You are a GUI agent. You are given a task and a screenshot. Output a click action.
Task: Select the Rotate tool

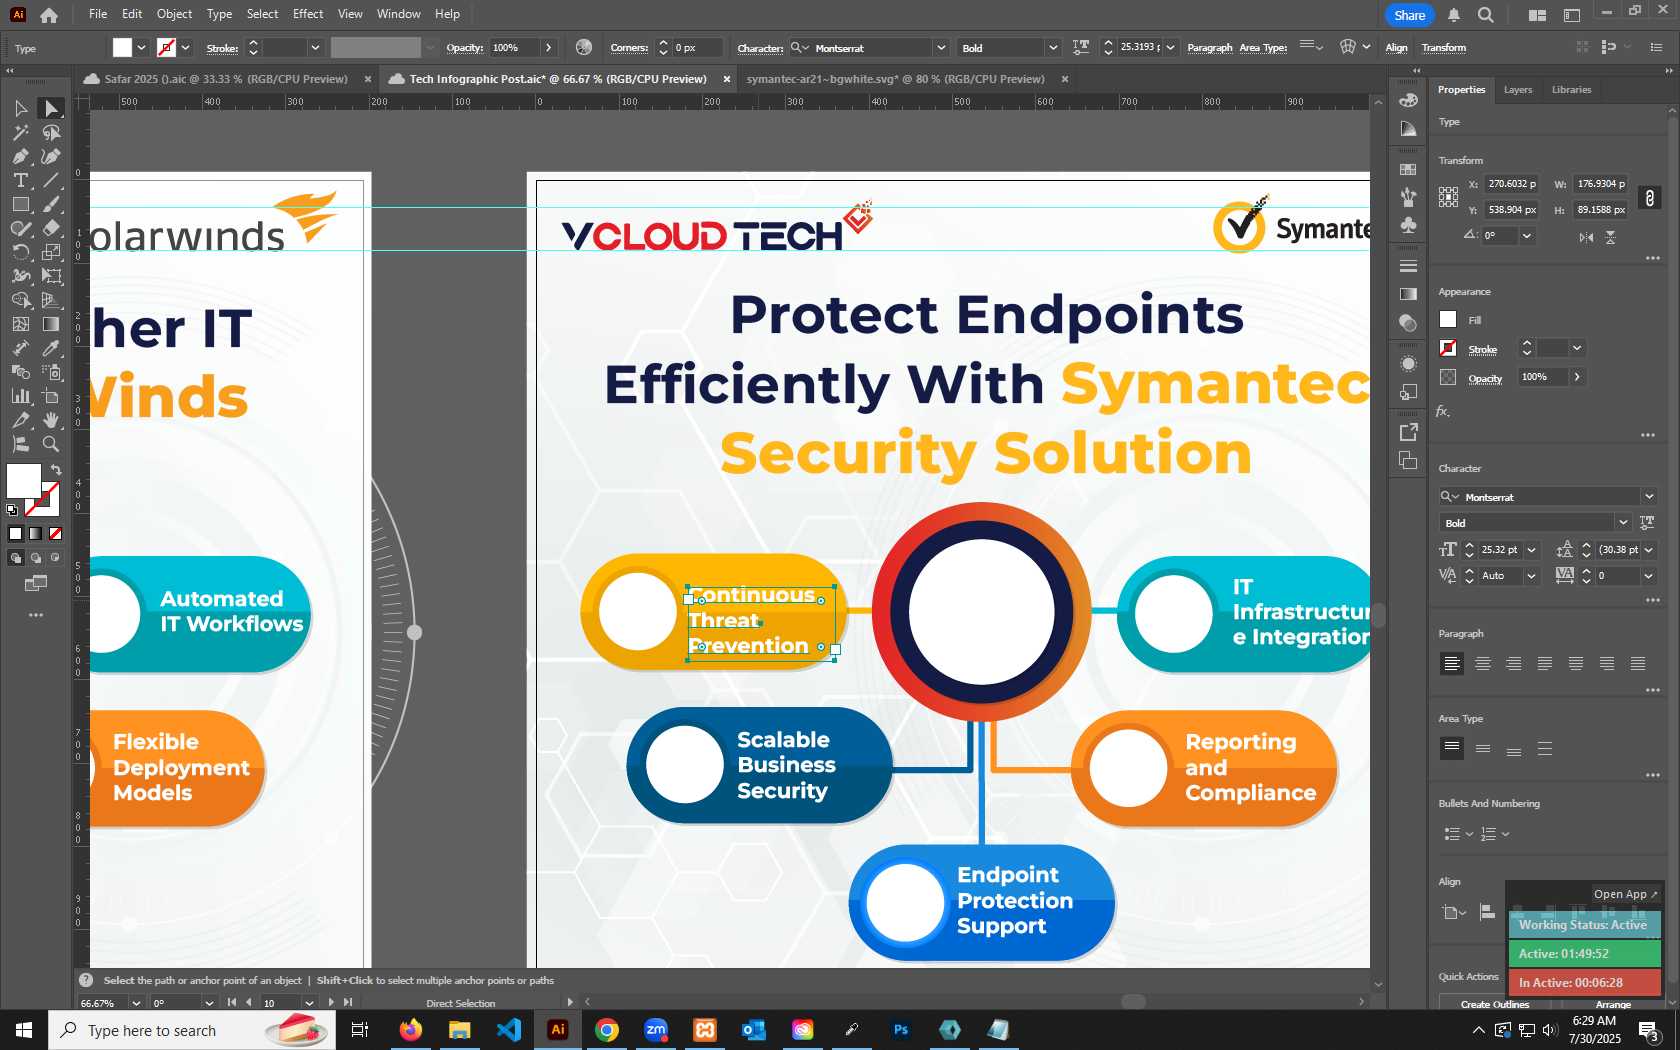pyautogui.click(x=20, y=252)
